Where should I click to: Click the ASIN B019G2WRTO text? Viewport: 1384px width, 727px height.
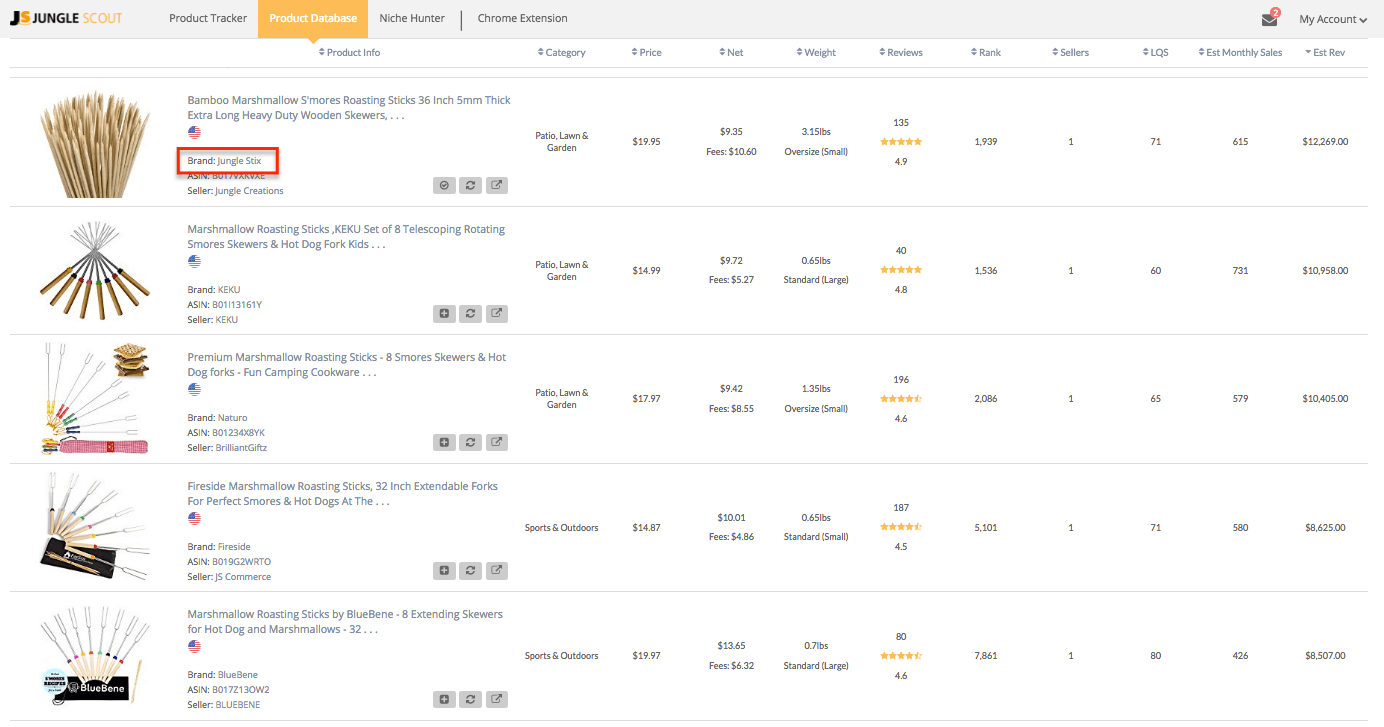tap(241, 562)
